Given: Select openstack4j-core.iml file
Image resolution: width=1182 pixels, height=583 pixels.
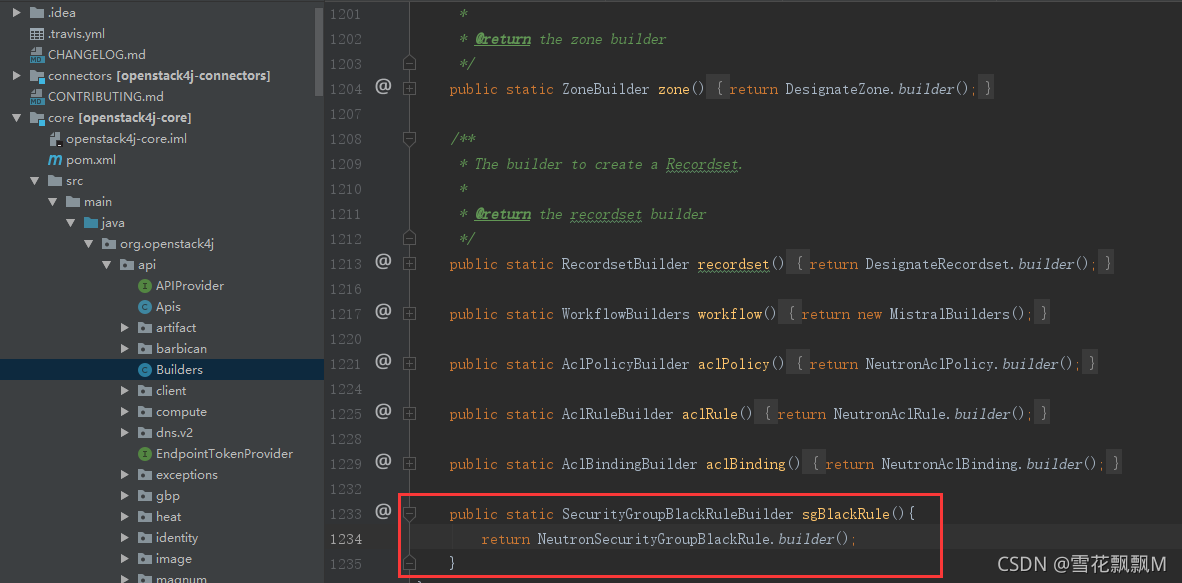Looking at the screenshot, I should pos(127,139).
